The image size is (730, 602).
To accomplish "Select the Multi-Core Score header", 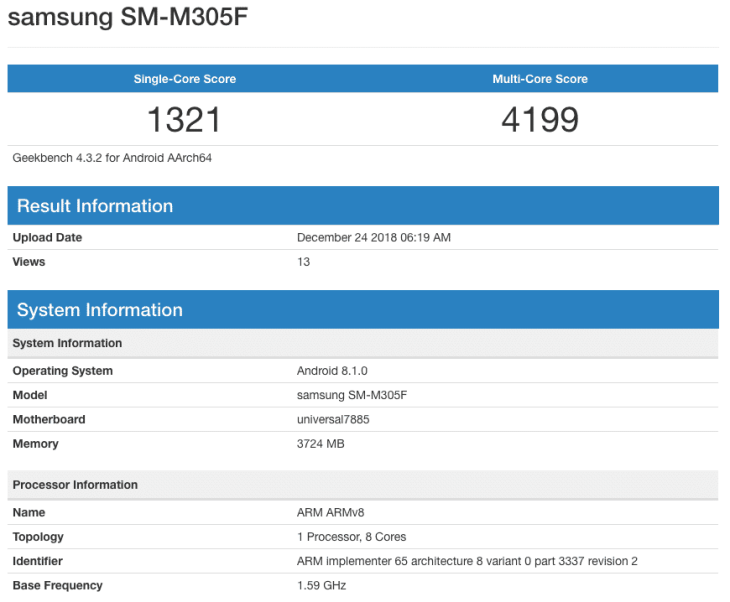I will click(x=540, y=79).
